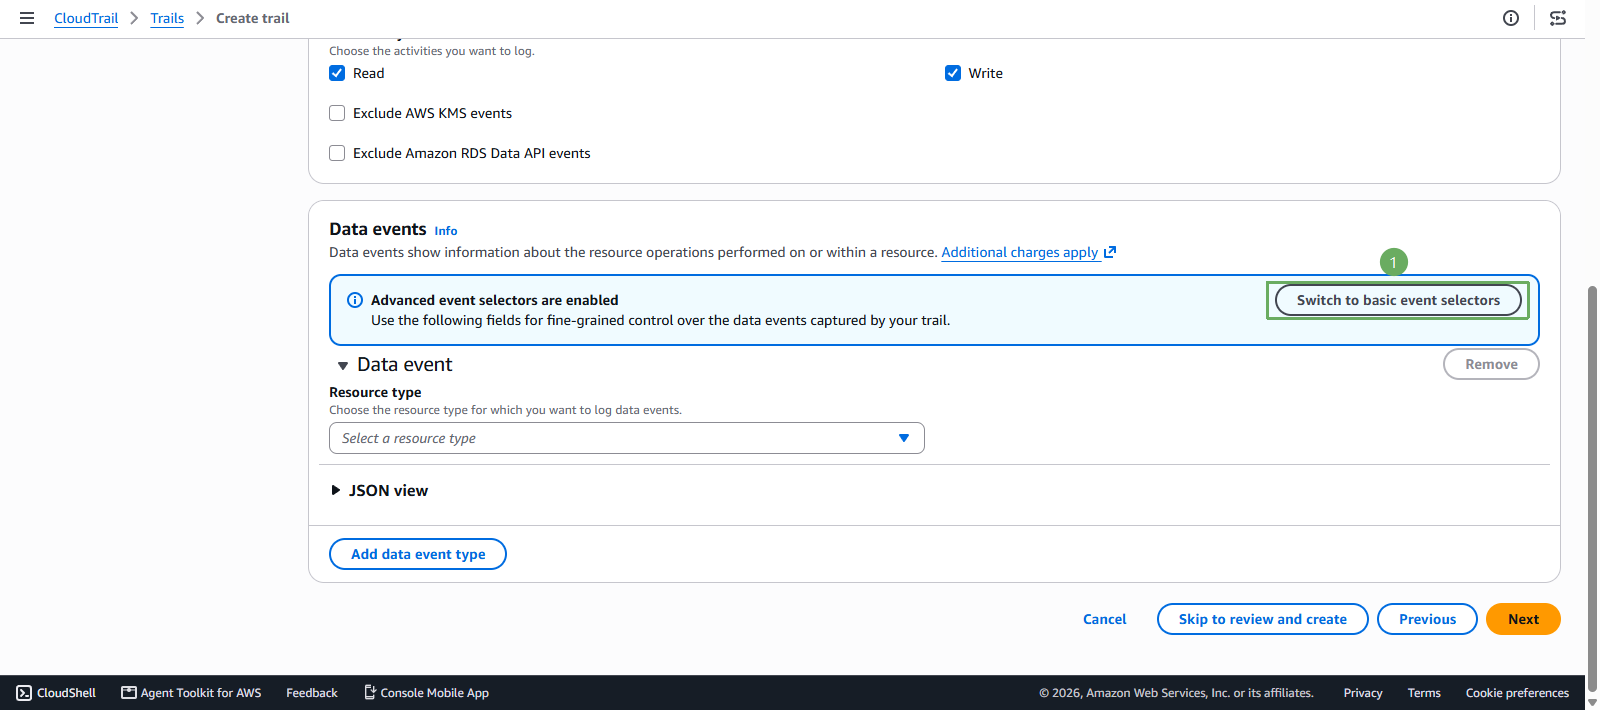Uncheck the Read checkbox

coord(337,73)
